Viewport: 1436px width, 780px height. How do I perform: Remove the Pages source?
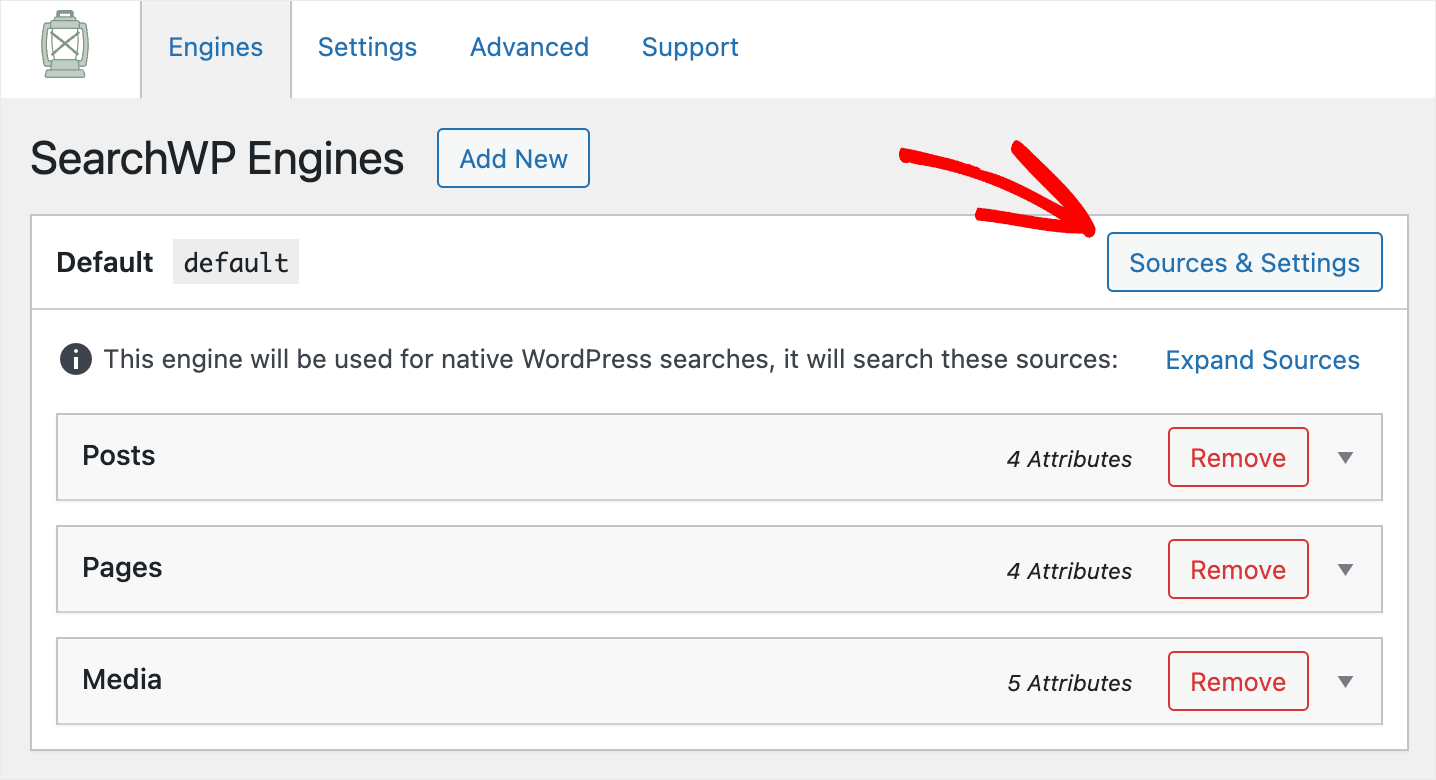coord(1238,569)
